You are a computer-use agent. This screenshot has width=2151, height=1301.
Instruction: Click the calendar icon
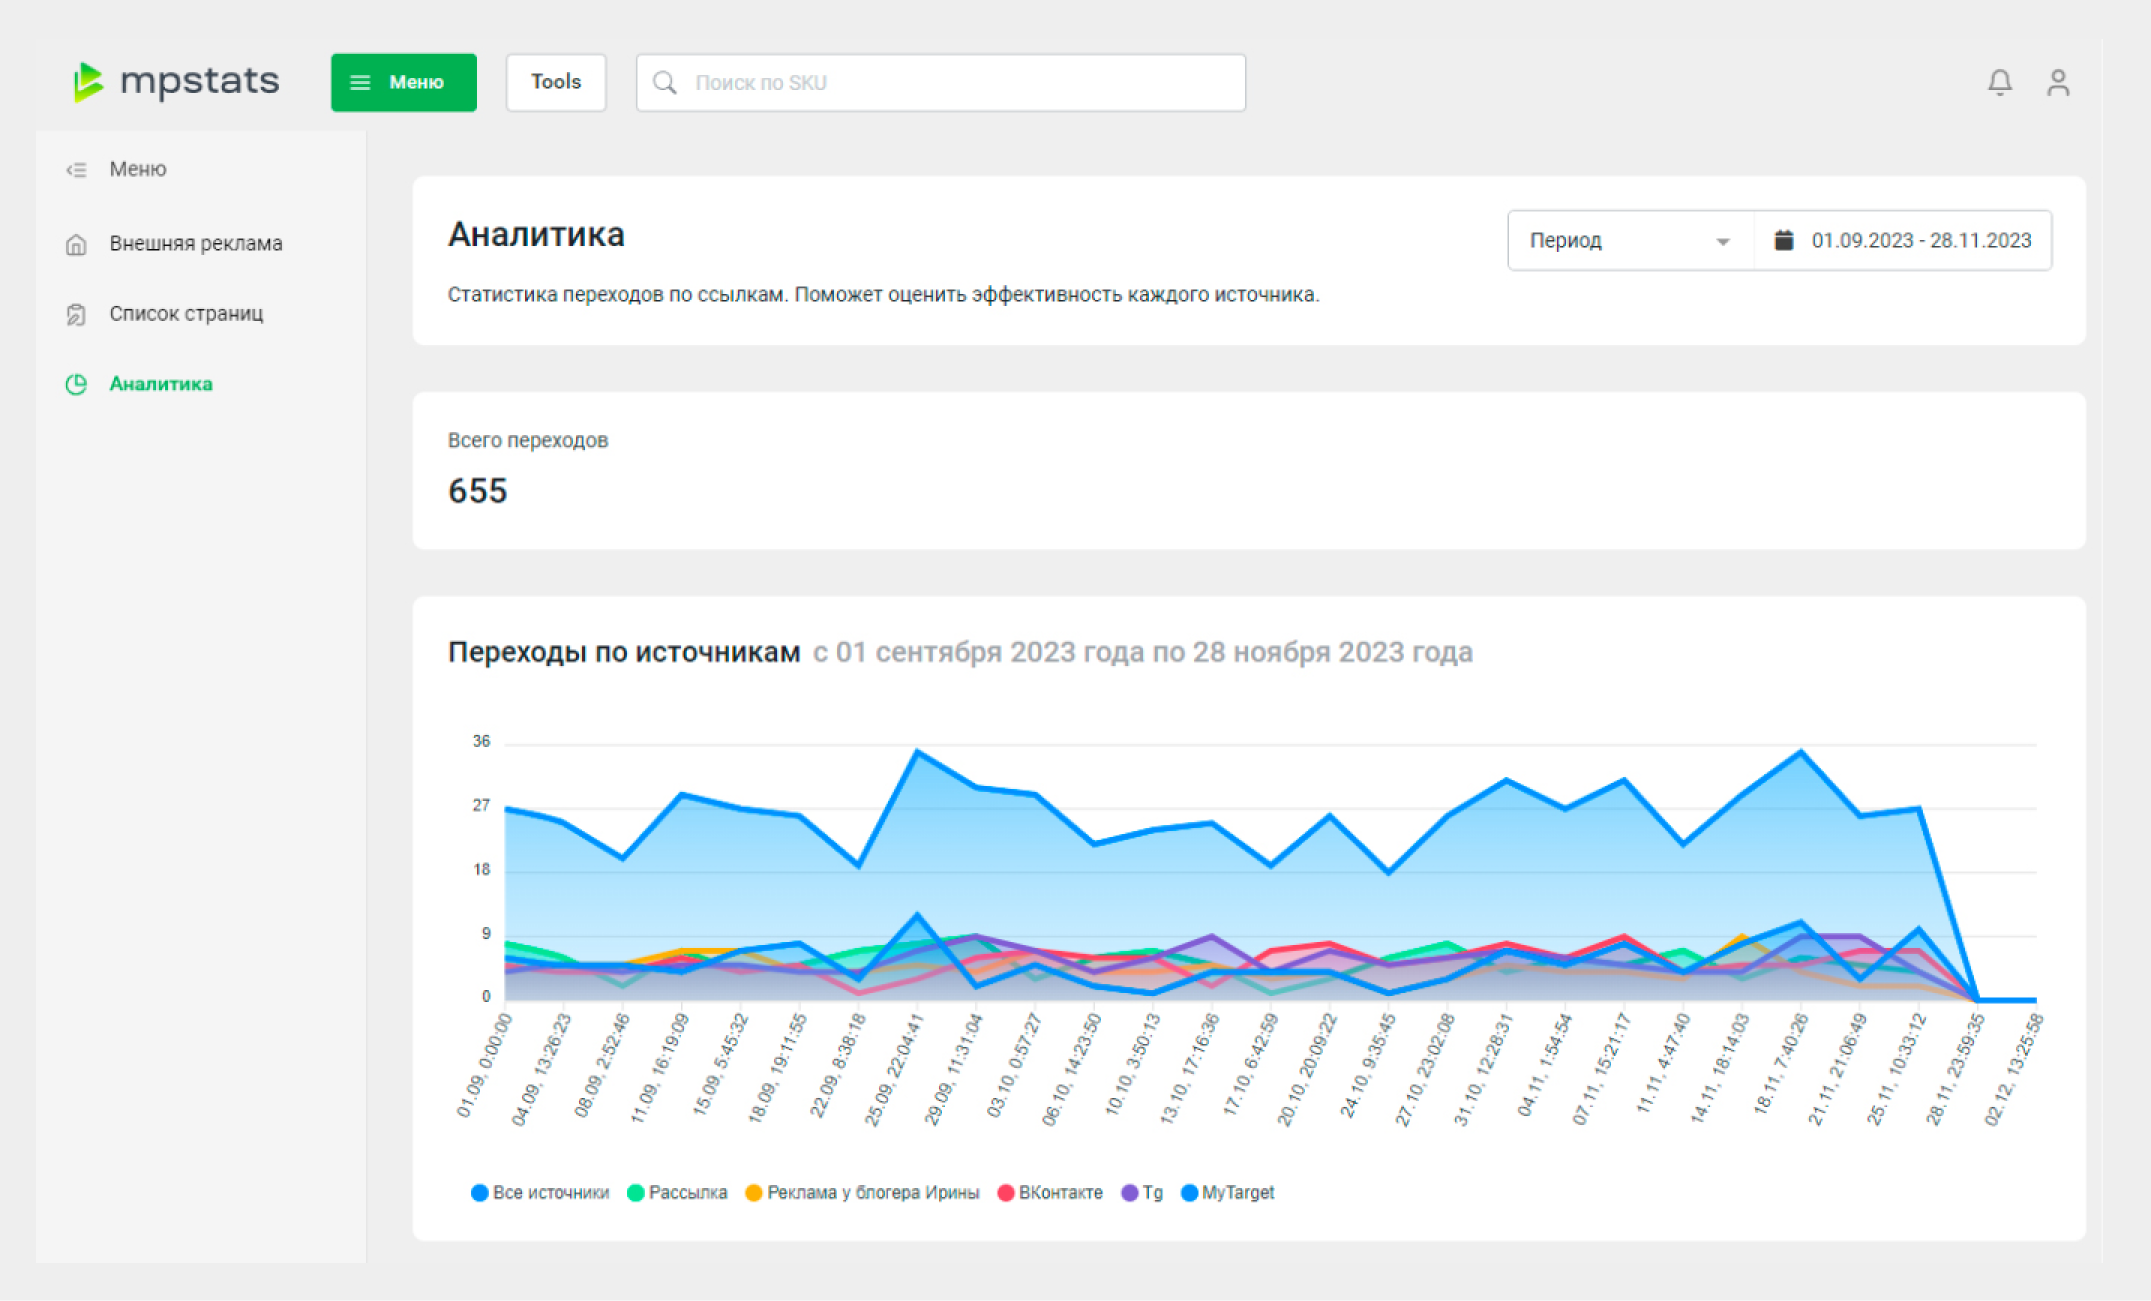click(1783, 240)
